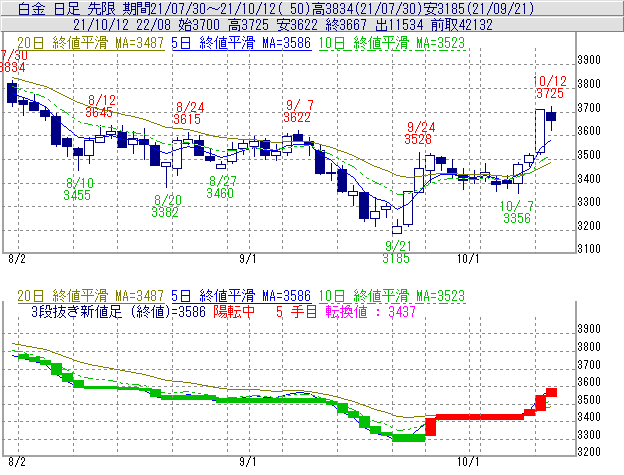Select lower chart 20日 終値平滑 MA=3487 legend

90,296
